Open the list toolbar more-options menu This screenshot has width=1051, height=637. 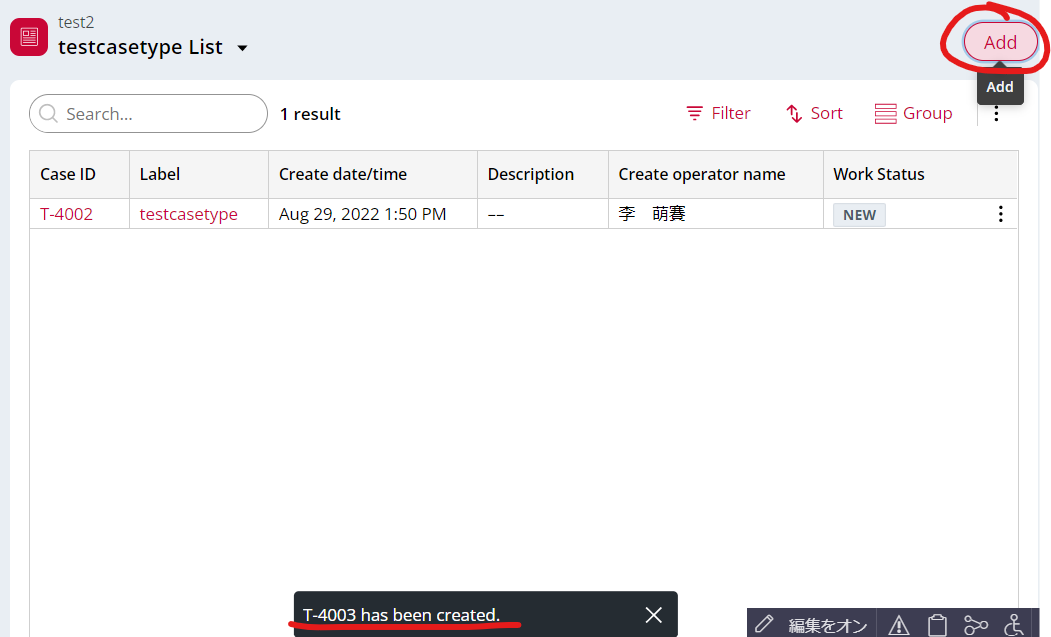point(996,114)
